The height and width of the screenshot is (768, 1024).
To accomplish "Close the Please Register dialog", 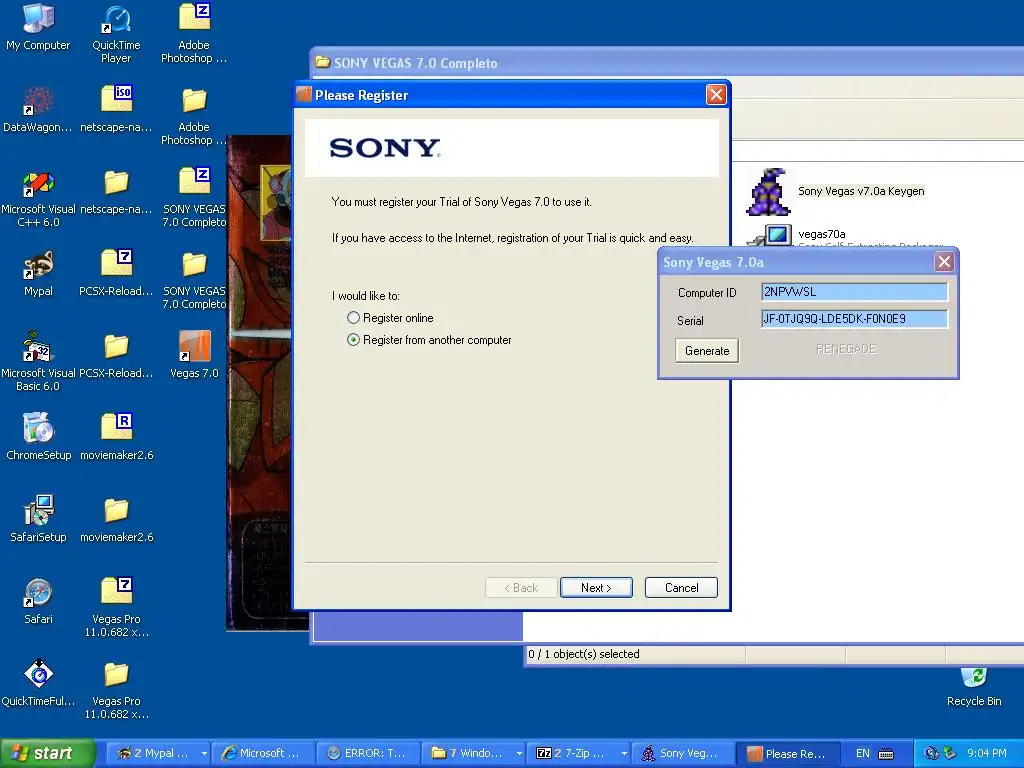I will [x=716, y=95].
